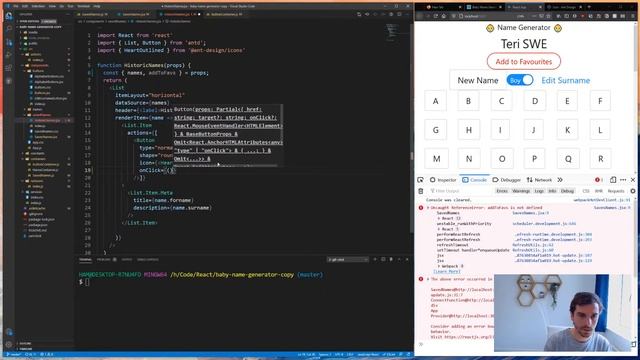Select letter K in name generator
Image resolution: width=640 pixels, height=360 pixels.
pyautogui.click(x=567, y=130)
